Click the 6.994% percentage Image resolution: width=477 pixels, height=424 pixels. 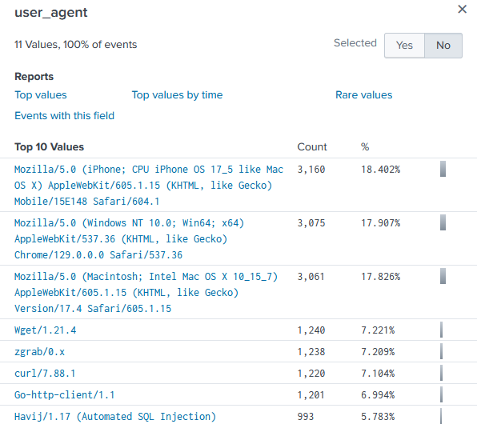click(378, 395)
